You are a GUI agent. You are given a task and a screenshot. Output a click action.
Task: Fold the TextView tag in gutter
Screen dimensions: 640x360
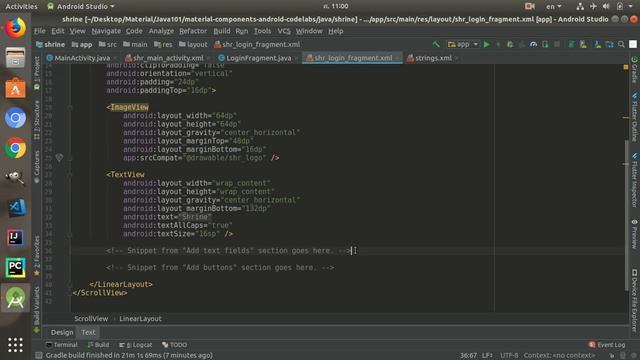tap(70, 175)
